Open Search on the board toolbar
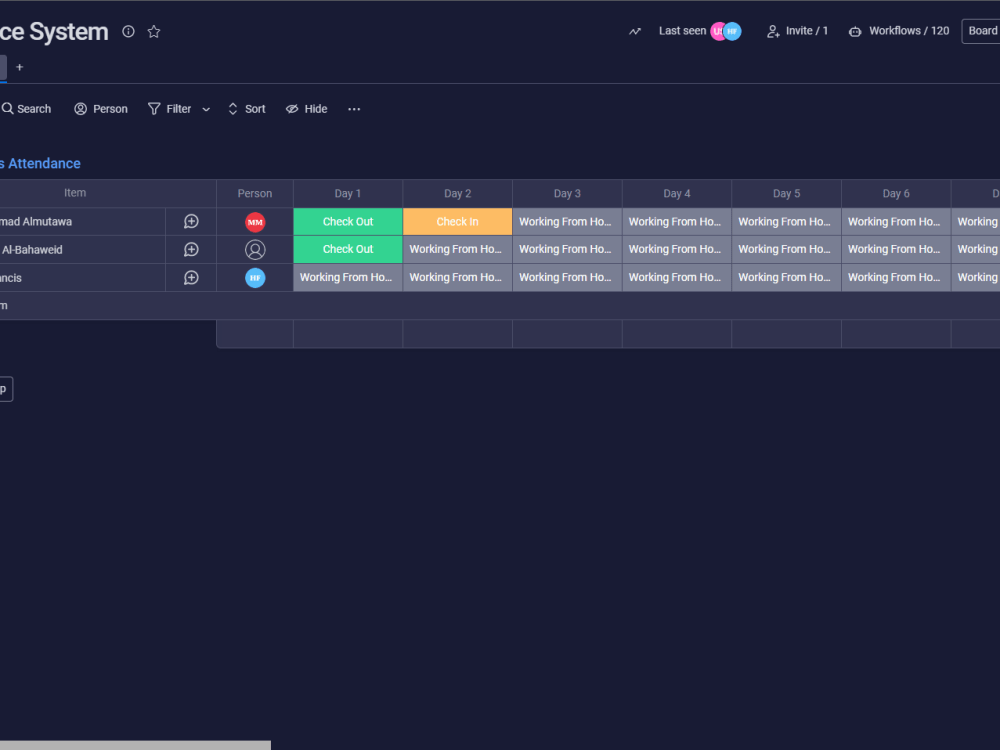This screenshot has width=1000, height=750. (x=24, y=108)
